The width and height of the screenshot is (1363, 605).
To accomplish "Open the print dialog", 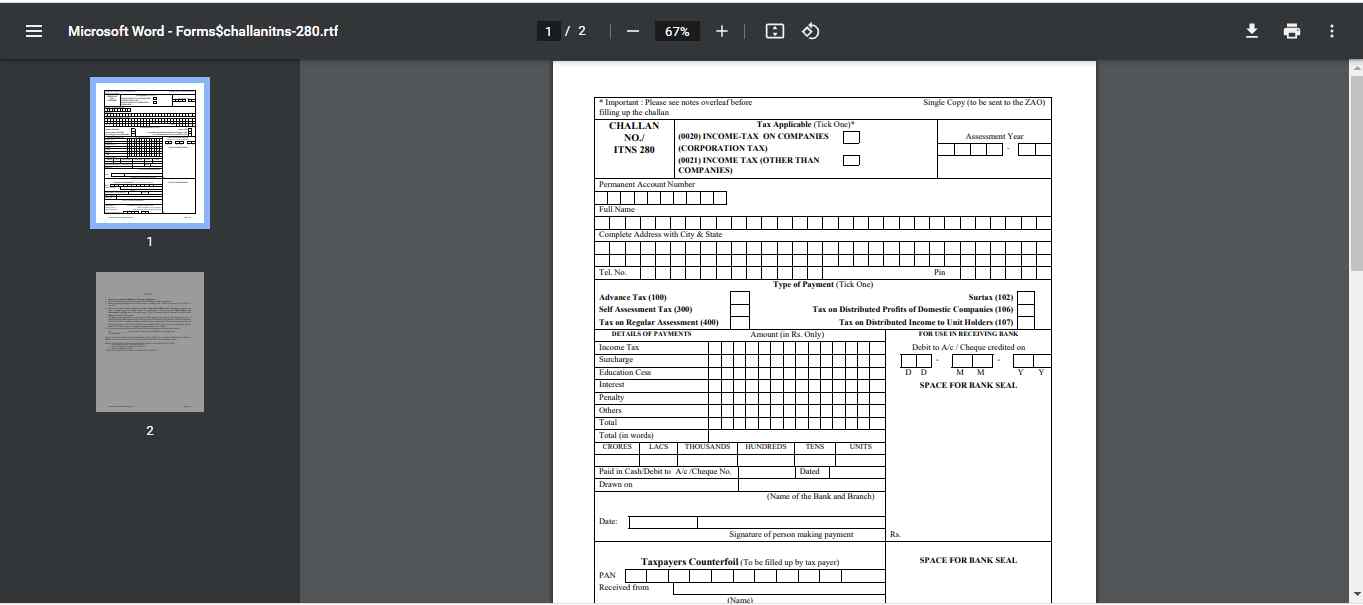I will pos(1291,31).
